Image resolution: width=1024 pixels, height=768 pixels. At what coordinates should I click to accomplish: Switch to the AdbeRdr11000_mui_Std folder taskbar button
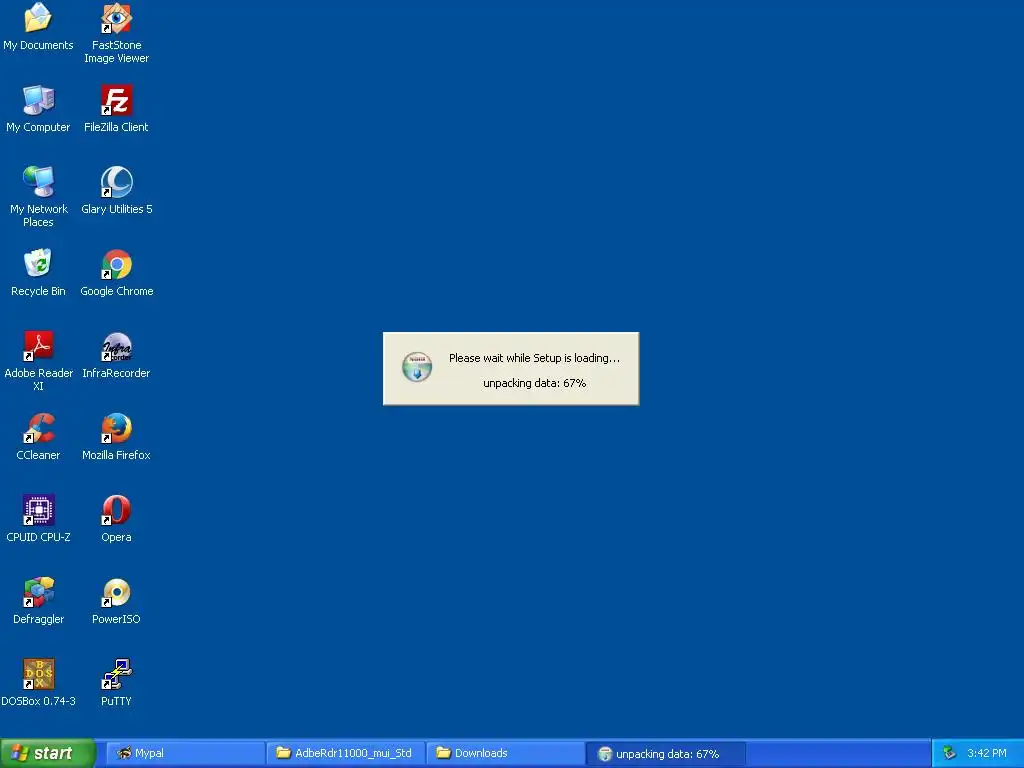(x=346, y=754)
